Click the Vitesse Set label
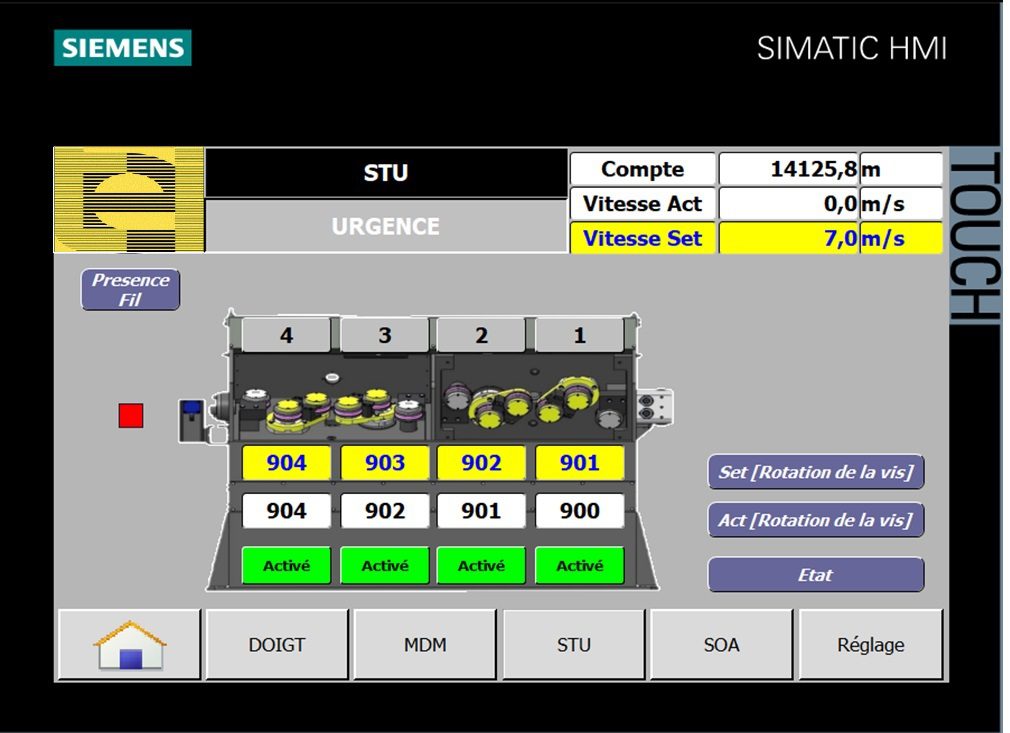The image size is (1010, 733). point(642,238)
